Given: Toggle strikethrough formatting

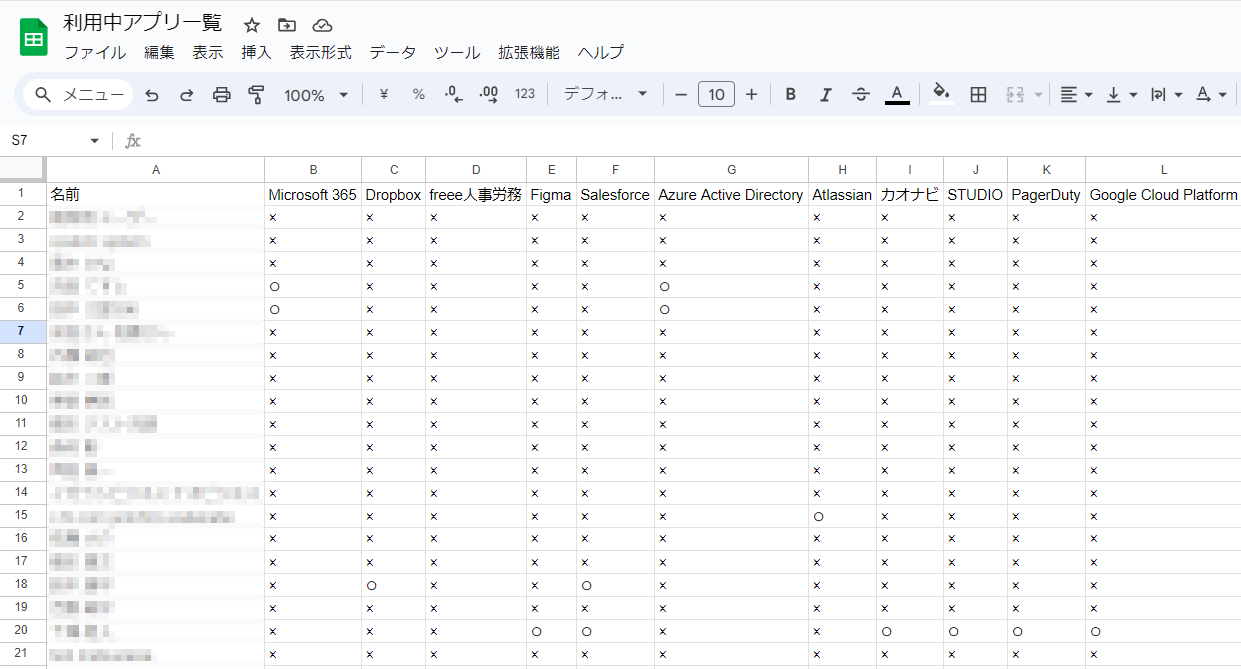Looking at the screenshot, I should pyautogui.click(x=861, y=95).
